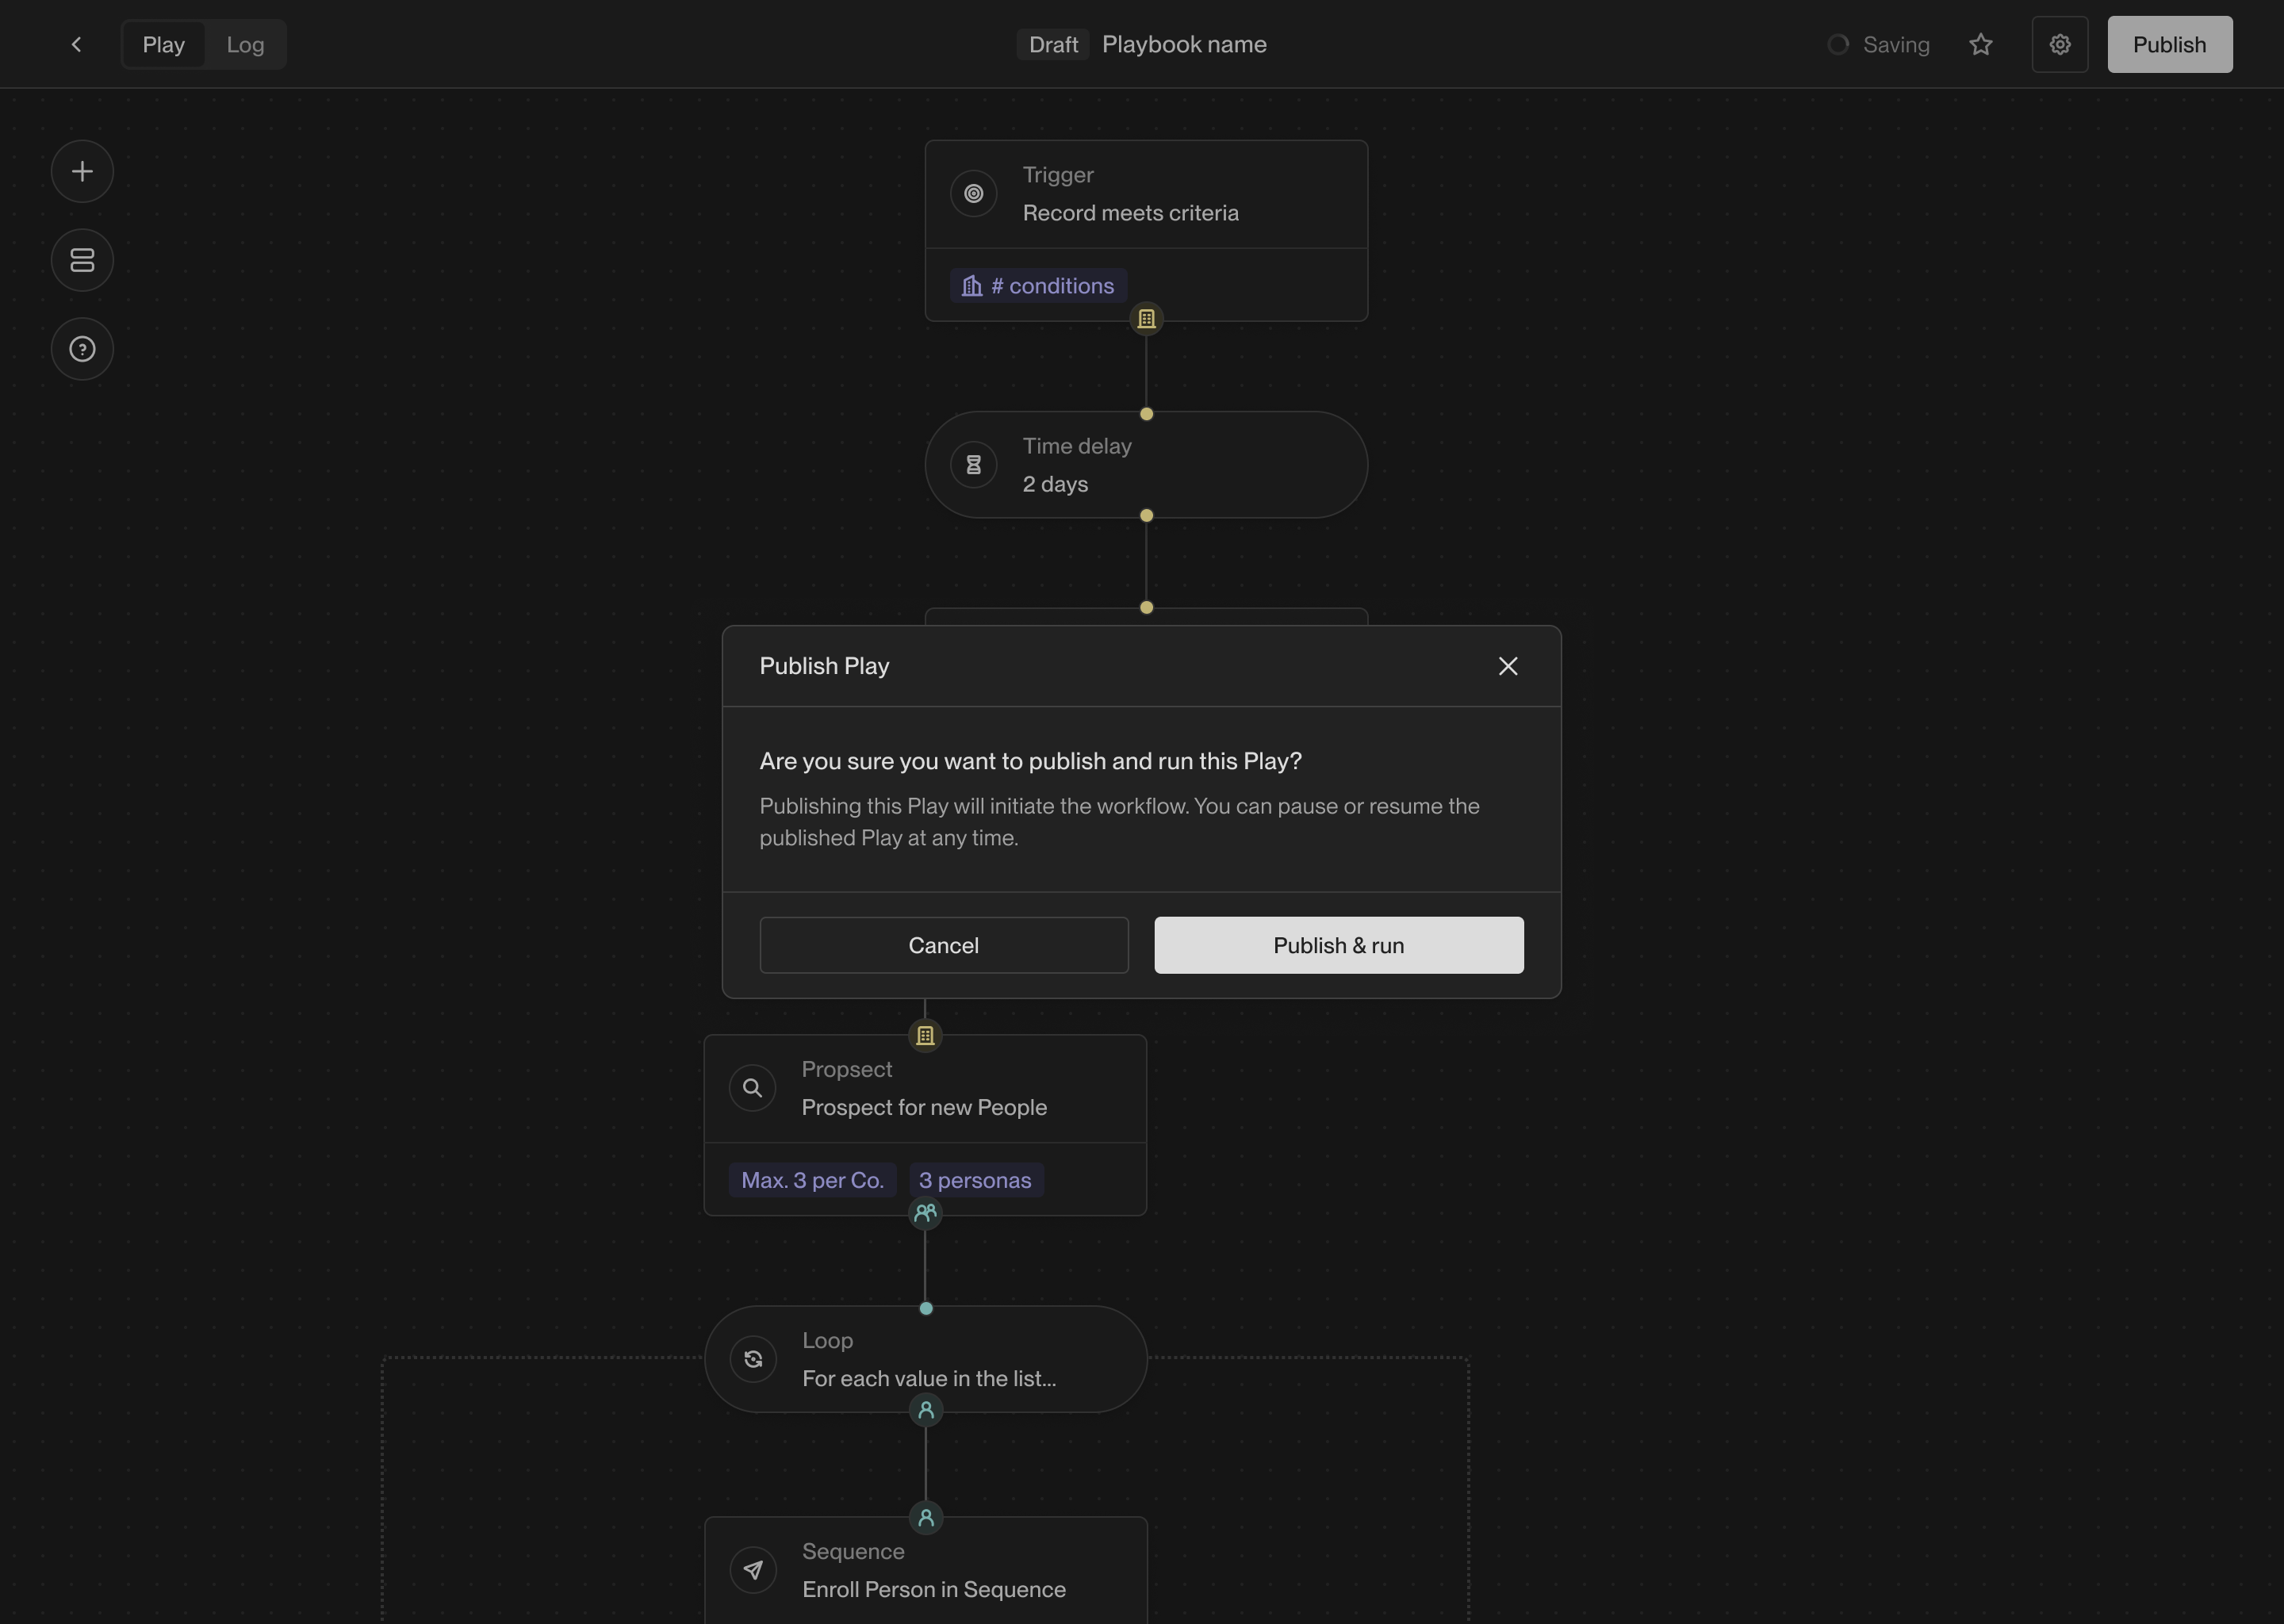The image size is (2284, 1624).
Task: Click the Playbook name title field
Action: (1184, 44)
